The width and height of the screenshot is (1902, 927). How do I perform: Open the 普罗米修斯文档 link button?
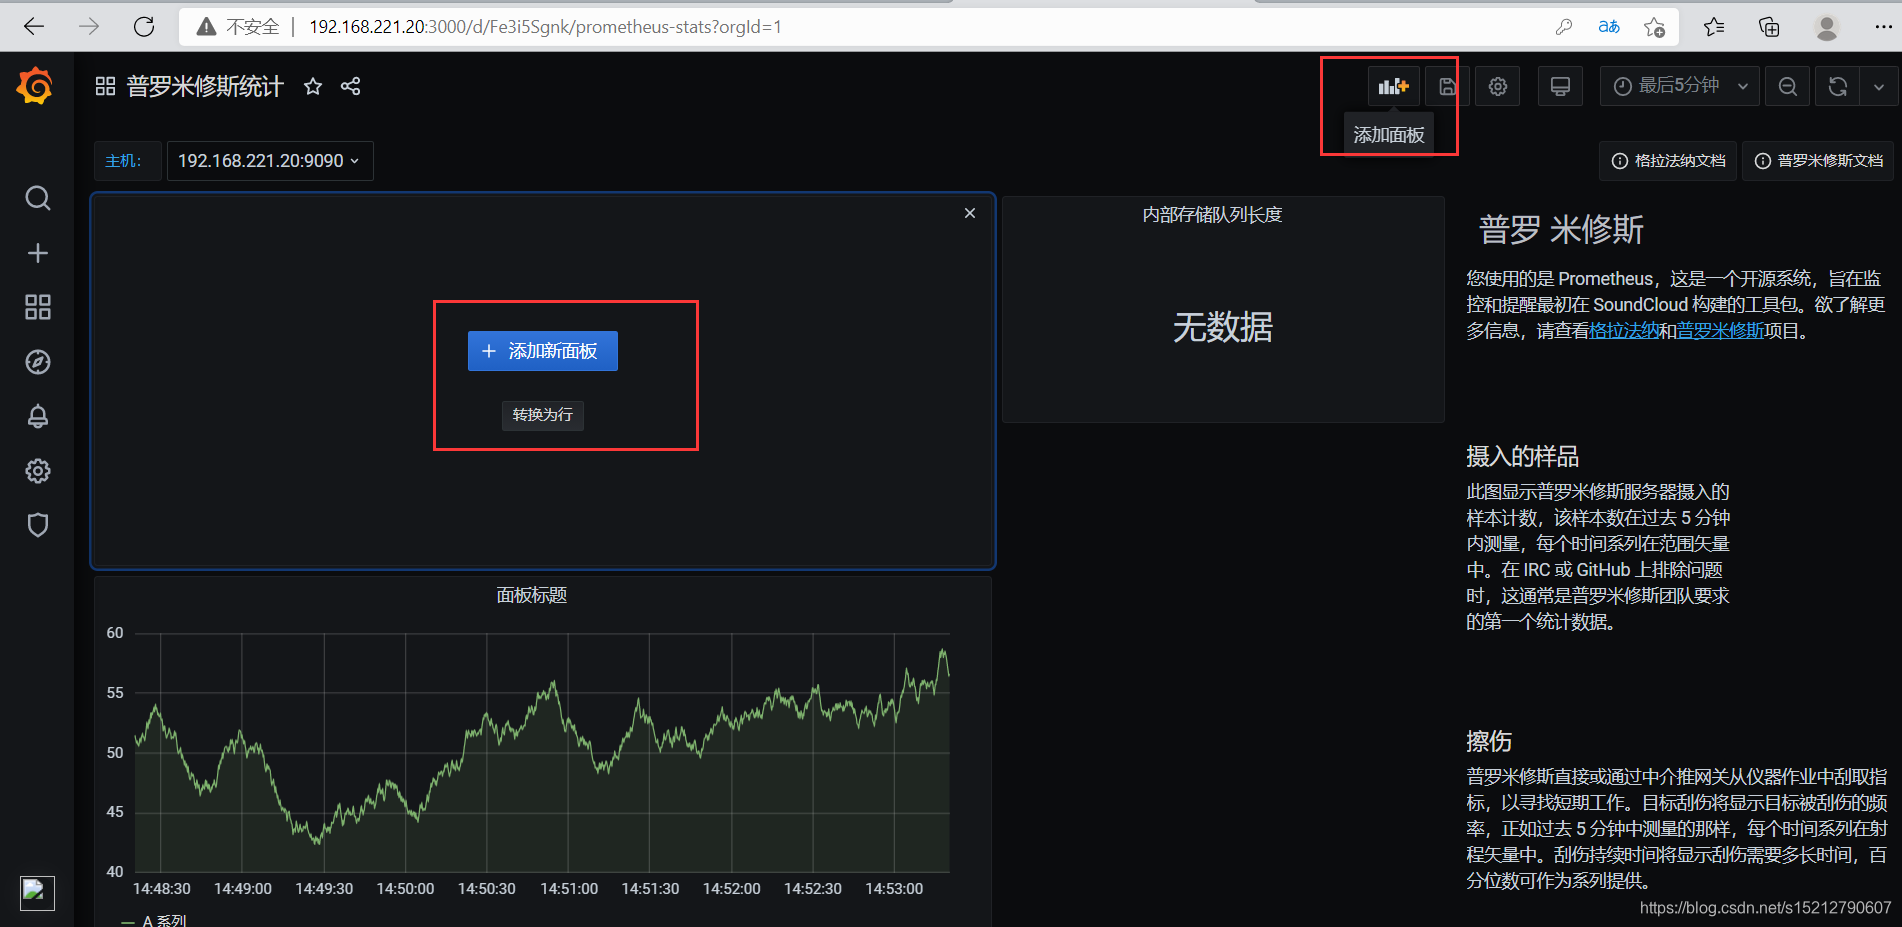point(1819,161)
